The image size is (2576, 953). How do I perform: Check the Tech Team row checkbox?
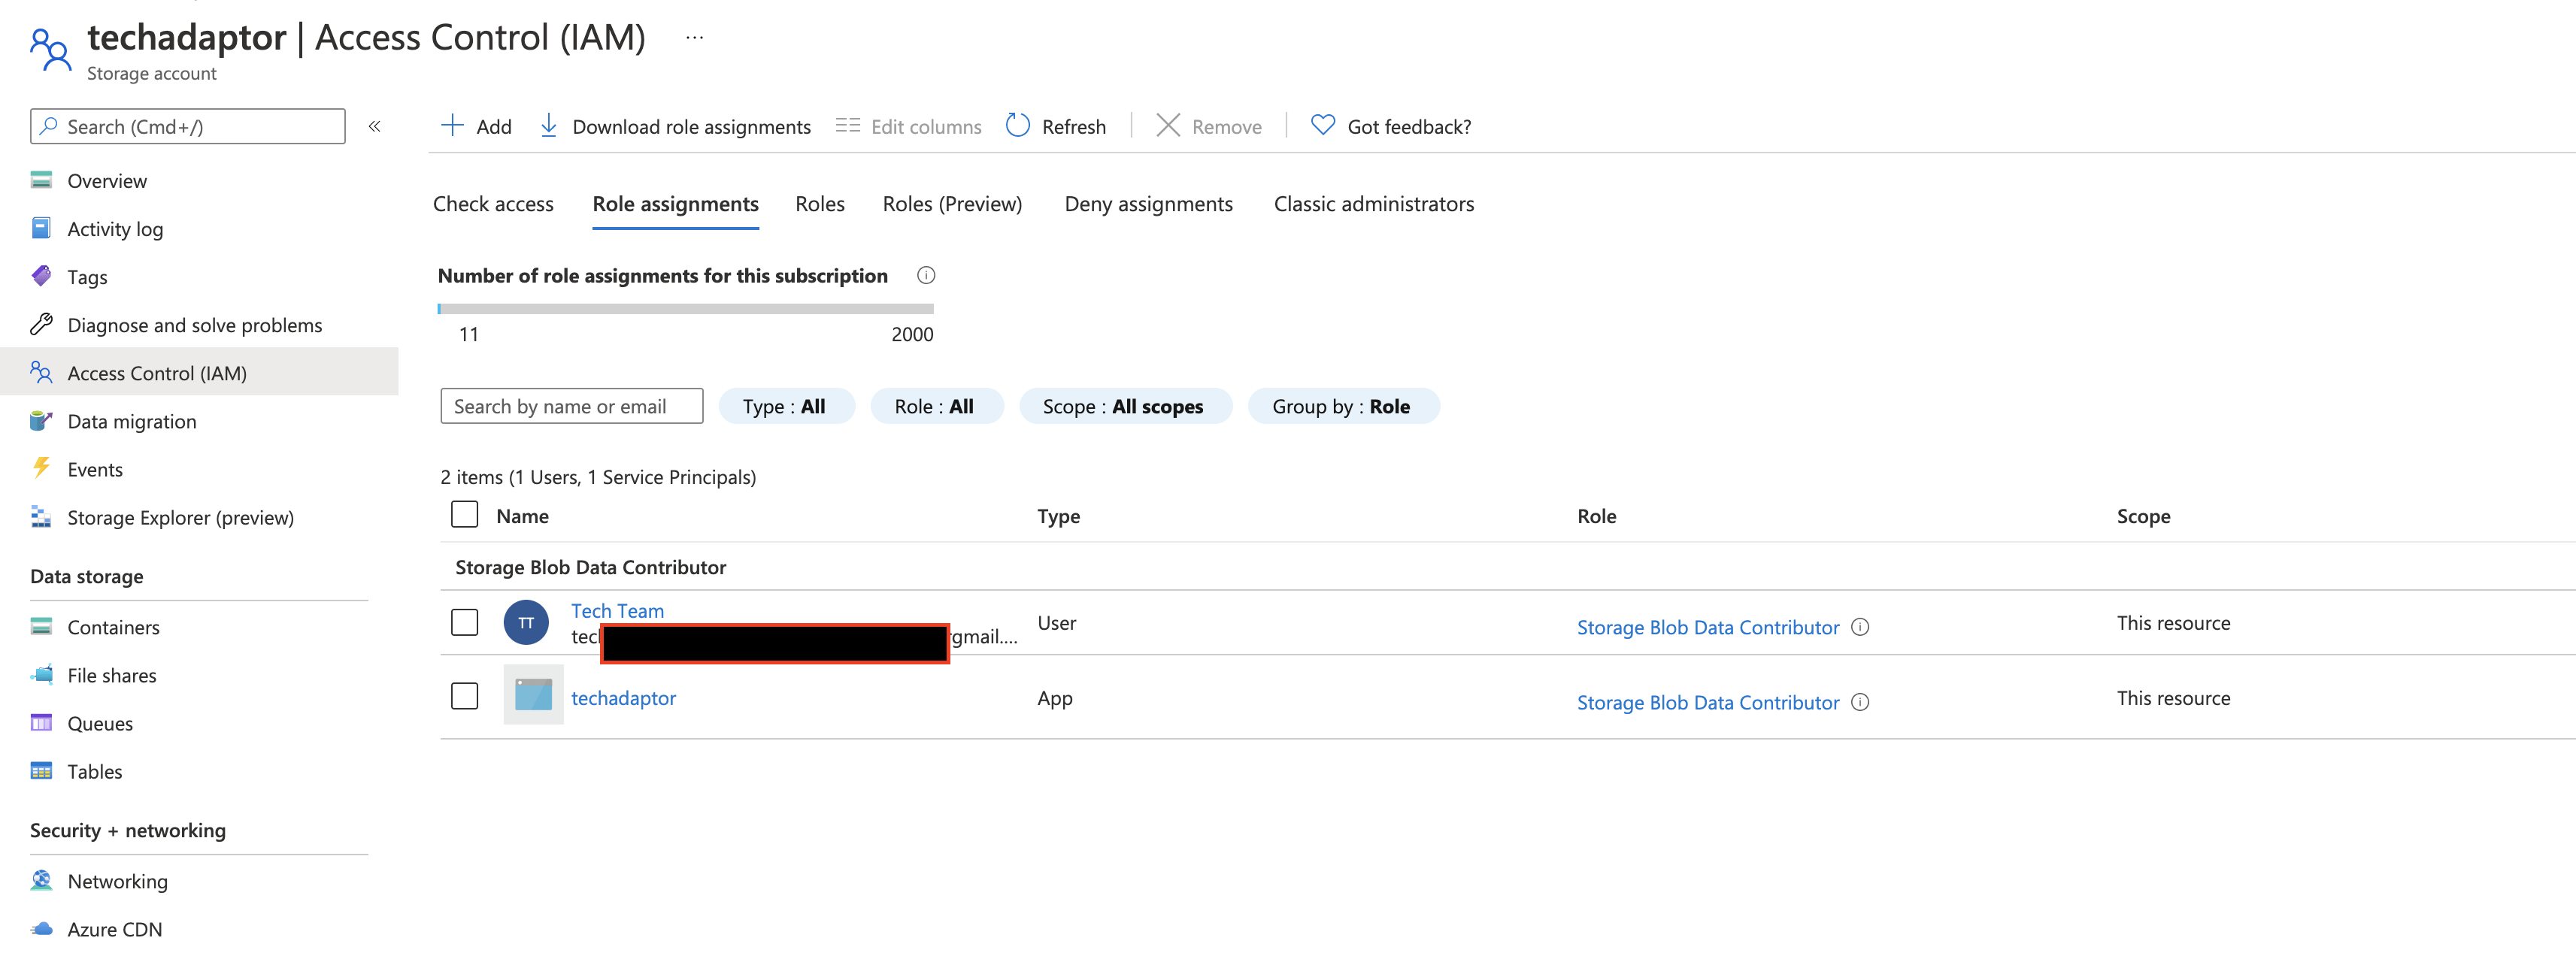tap(465, 622)
